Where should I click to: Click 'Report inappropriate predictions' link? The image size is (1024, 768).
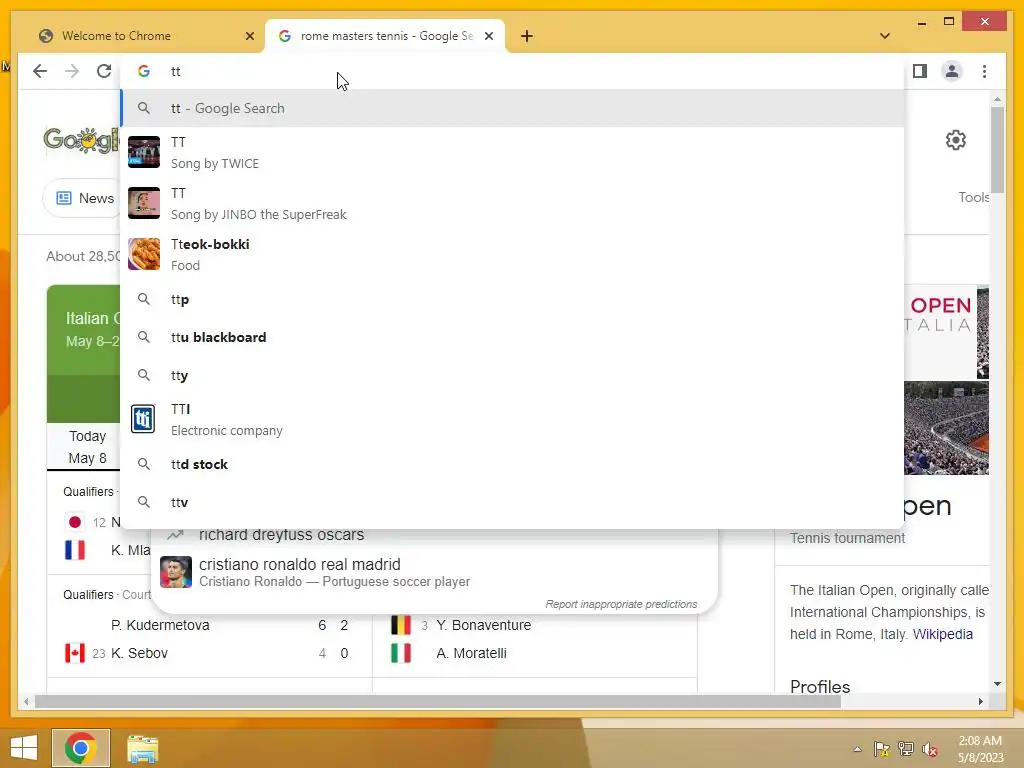coord(621,604)
